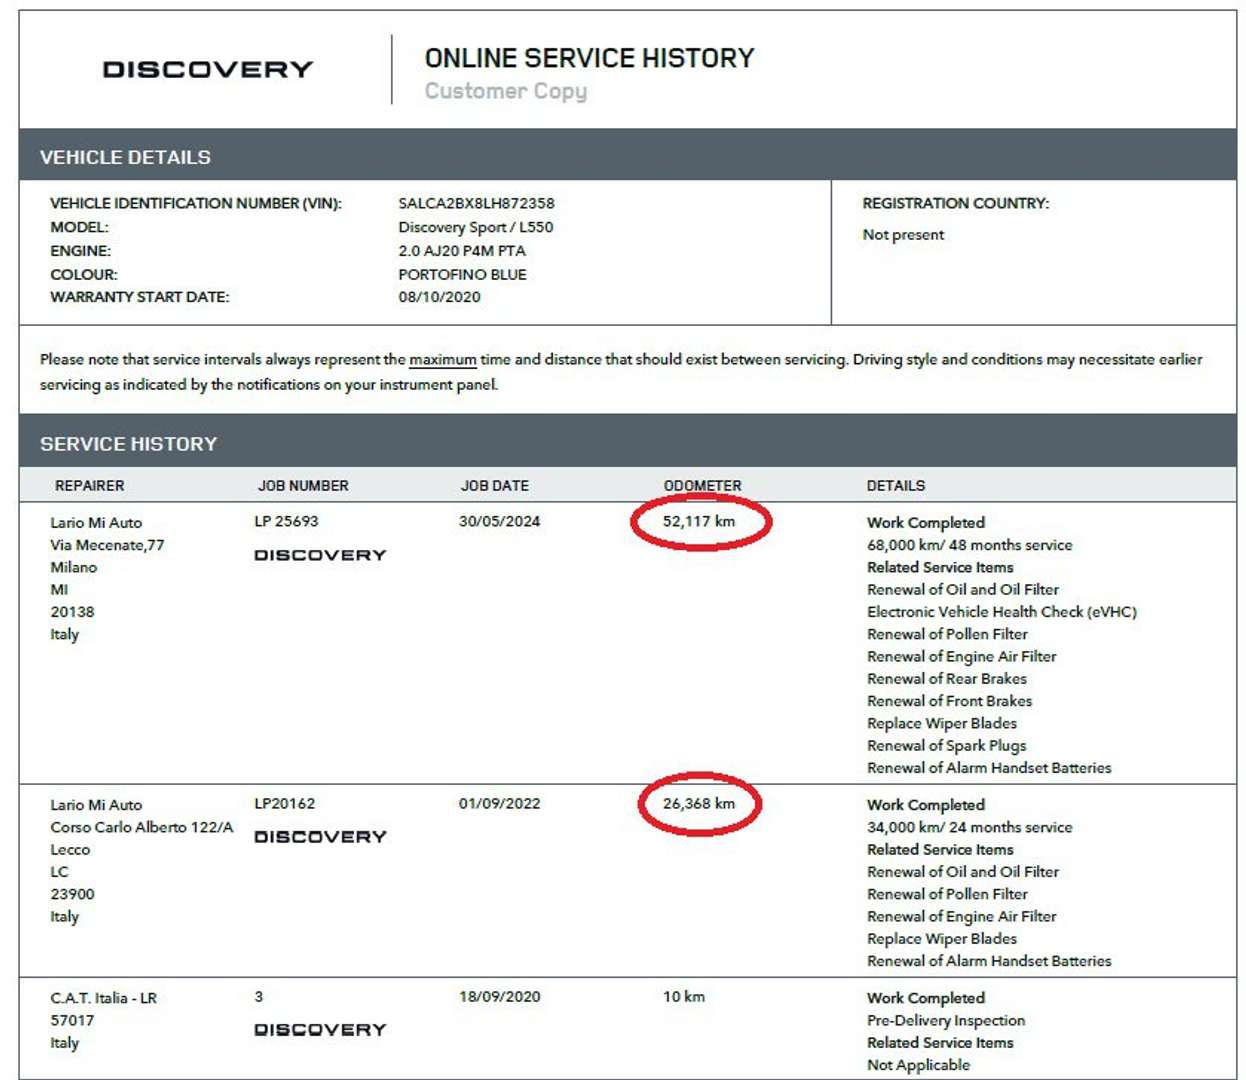Click the Details column header

click(x=896, y=486)
